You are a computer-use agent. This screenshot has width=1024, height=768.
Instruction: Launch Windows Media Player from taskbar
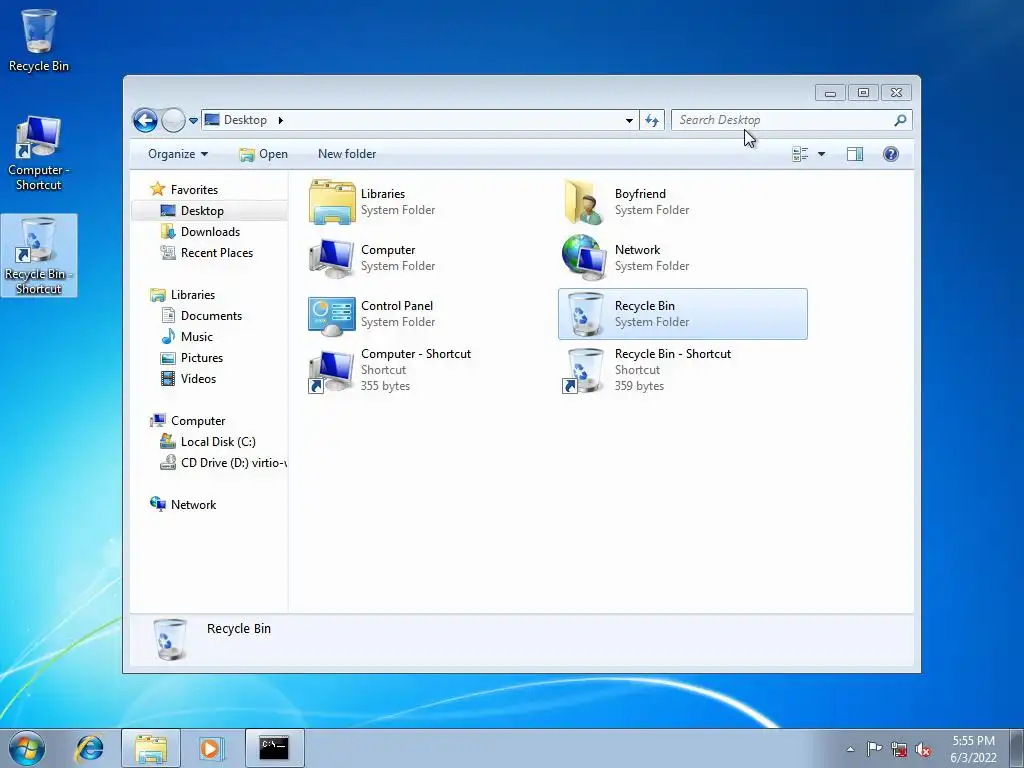(212, 748)
